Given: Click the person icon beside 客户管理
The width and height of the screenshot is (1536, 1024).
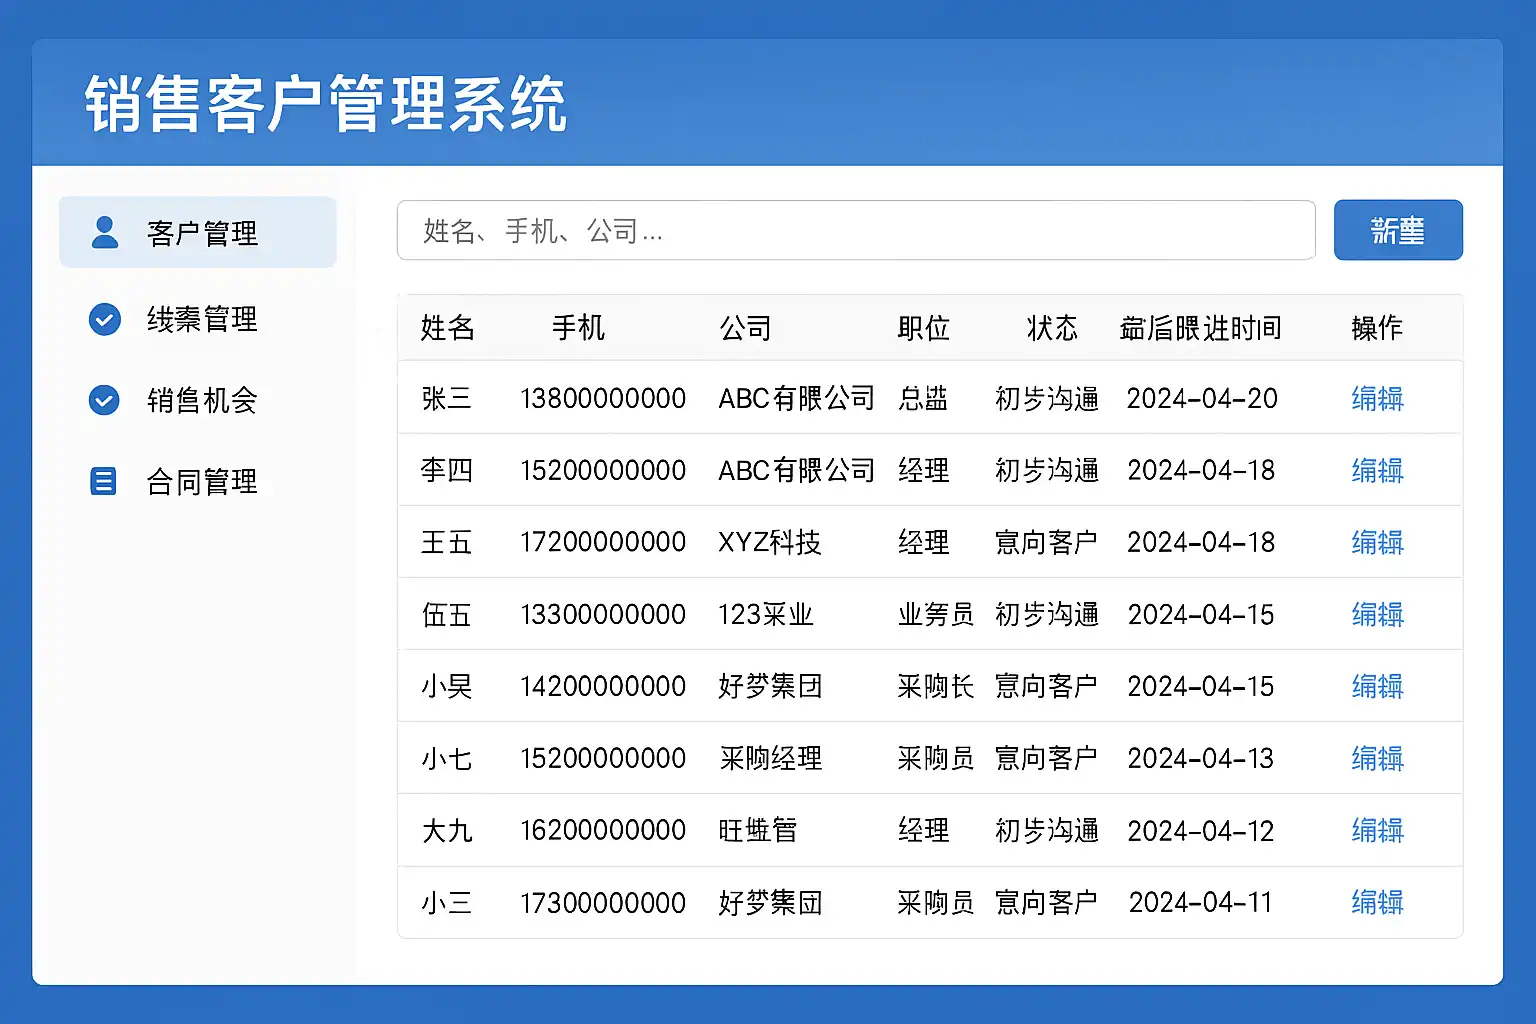Looking at the screenshot, I should tap(105, 232).
